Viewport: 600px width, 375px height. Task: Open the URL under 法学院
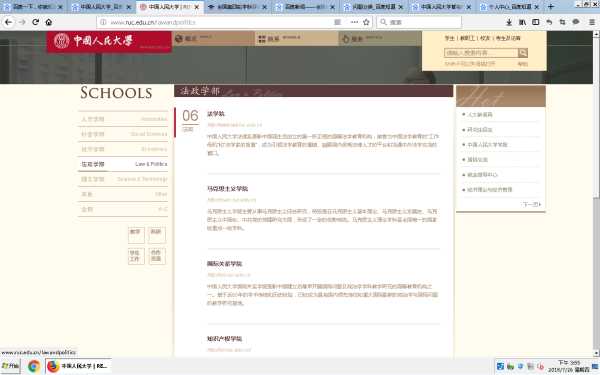235,125
